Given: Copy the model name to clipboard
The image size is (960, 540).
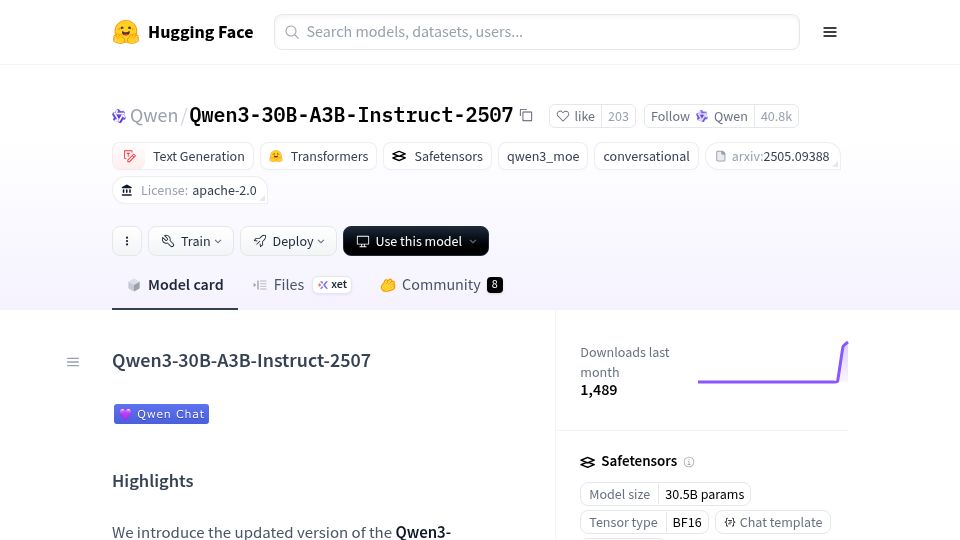Looking at the screenshot, I should tap(526, 115).
